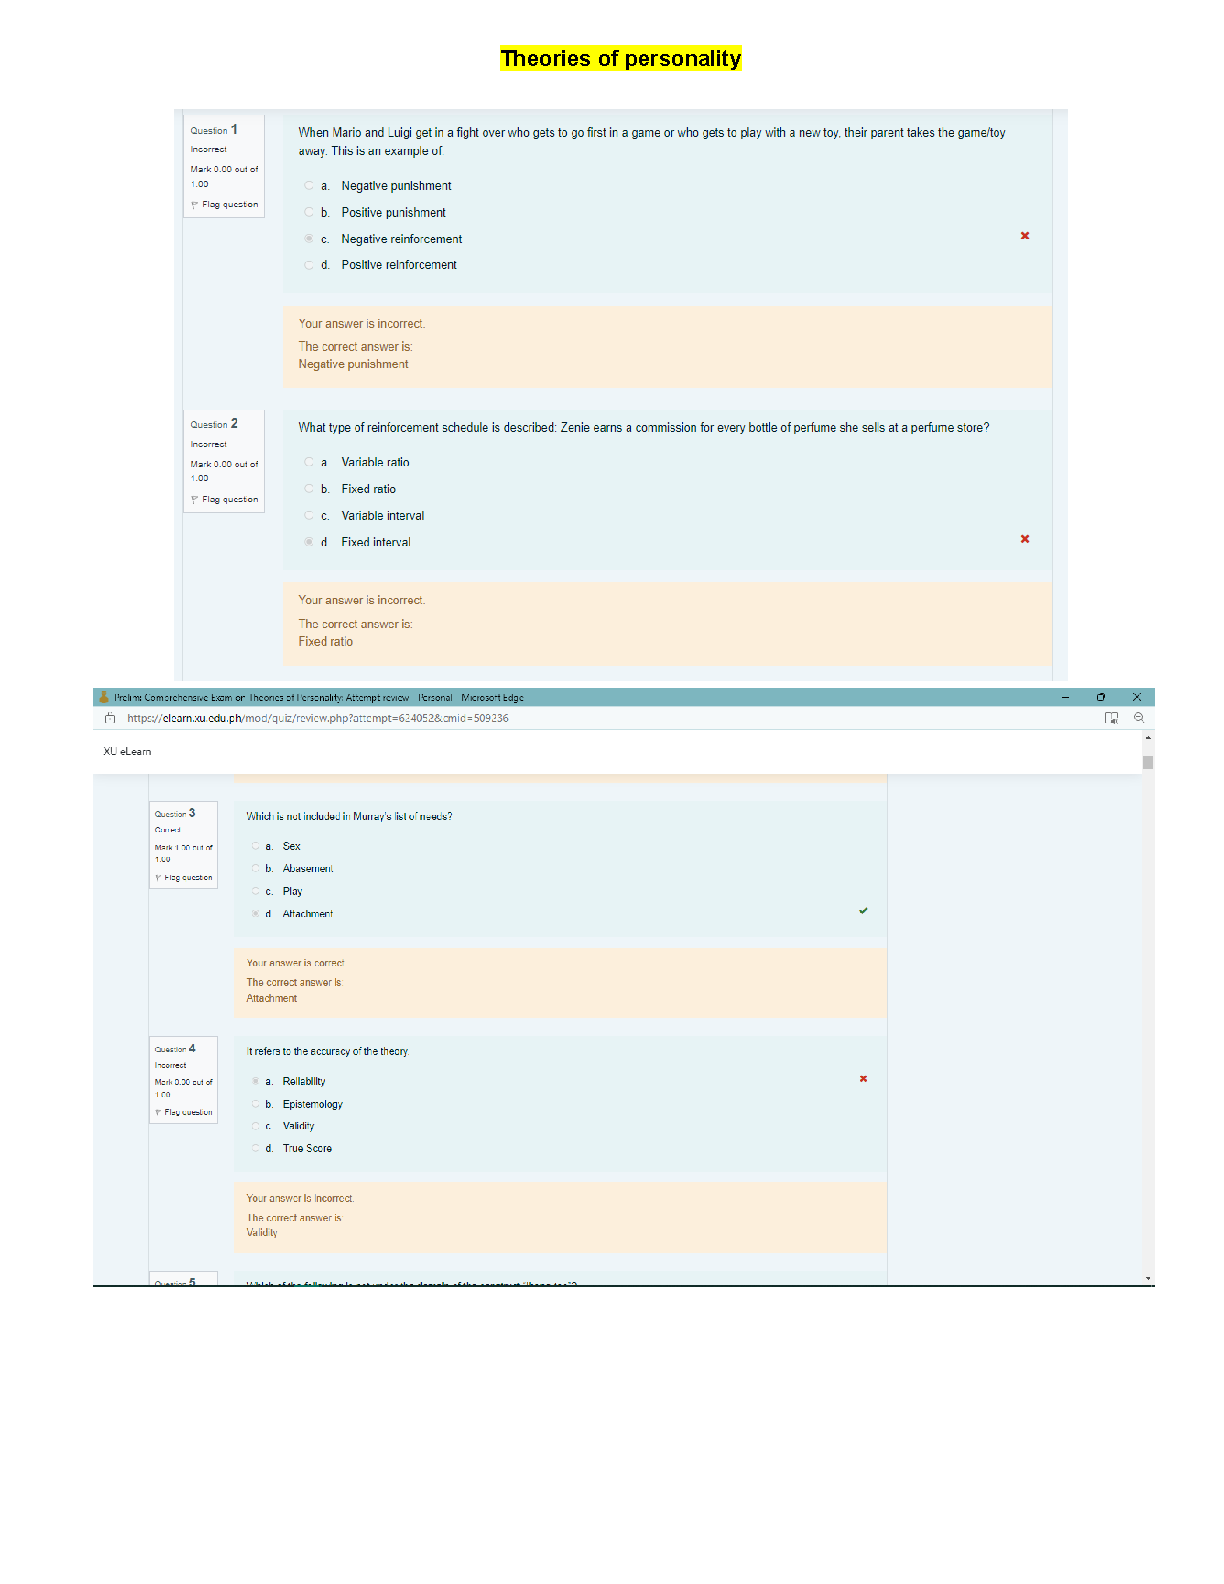Select the Abasement radio option
This screenshot has width=1224, height=1584.
tap(256, 868)
